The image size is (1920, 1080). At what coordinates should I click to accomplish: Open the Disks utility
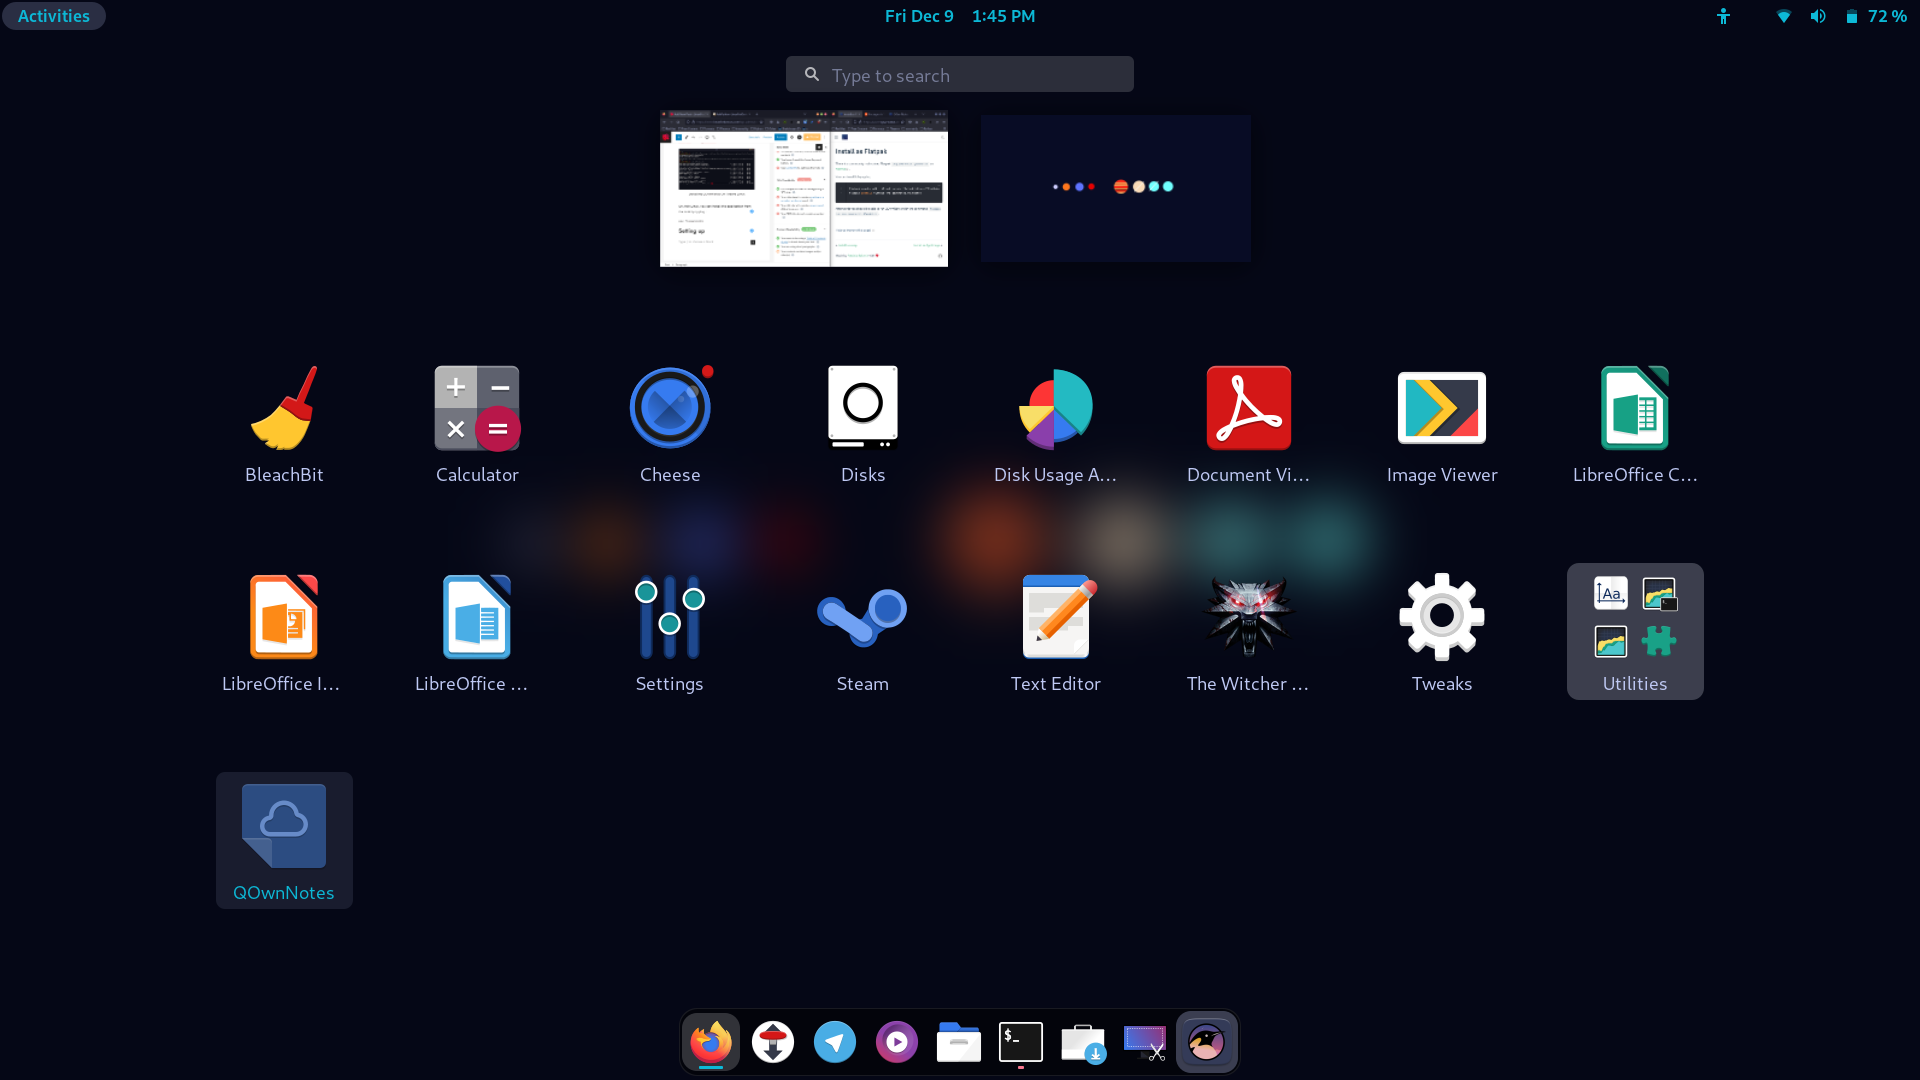[862, 407]
